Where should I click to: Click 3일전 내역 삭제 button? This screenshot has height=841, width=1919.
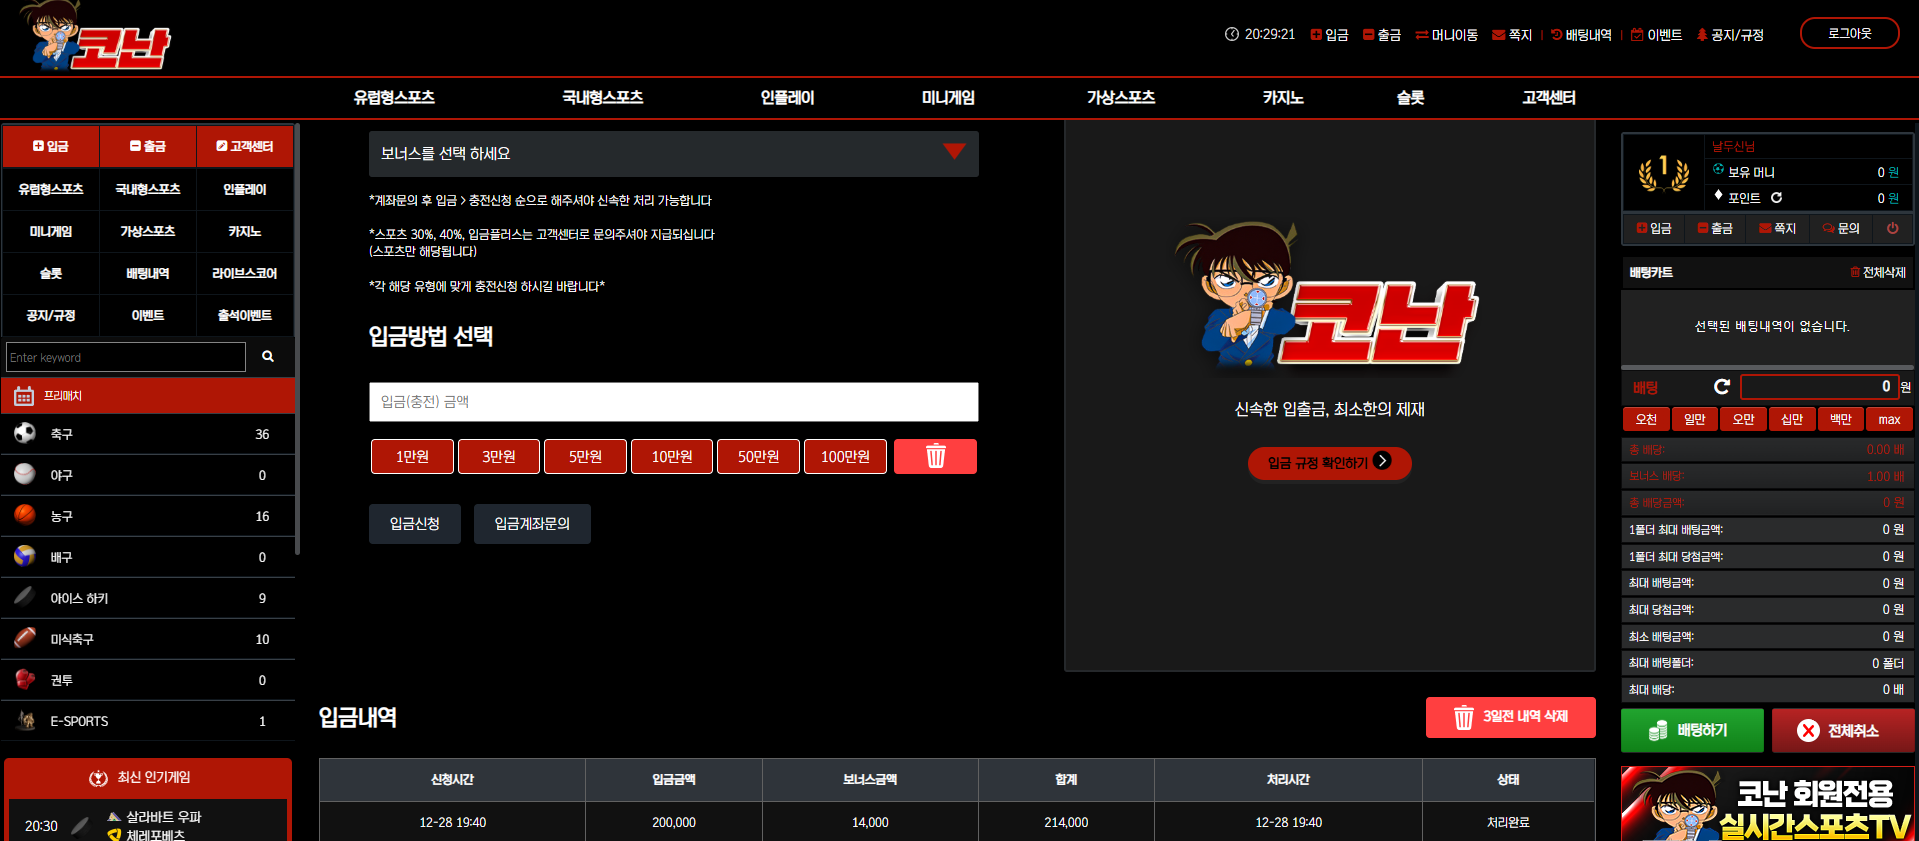coord(1510,717)
